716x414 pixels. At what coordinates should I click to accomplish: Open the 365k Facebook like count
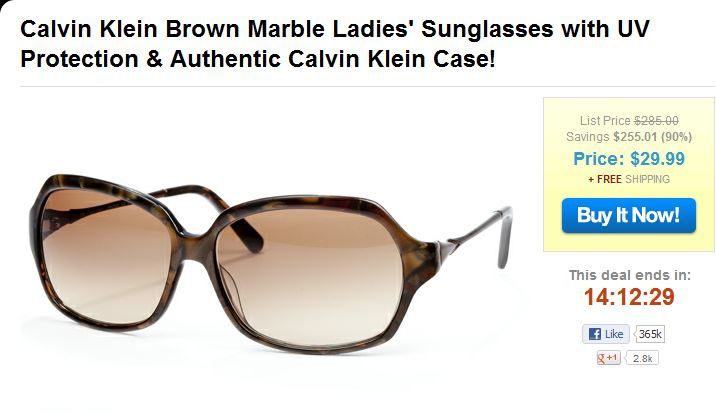650,334
